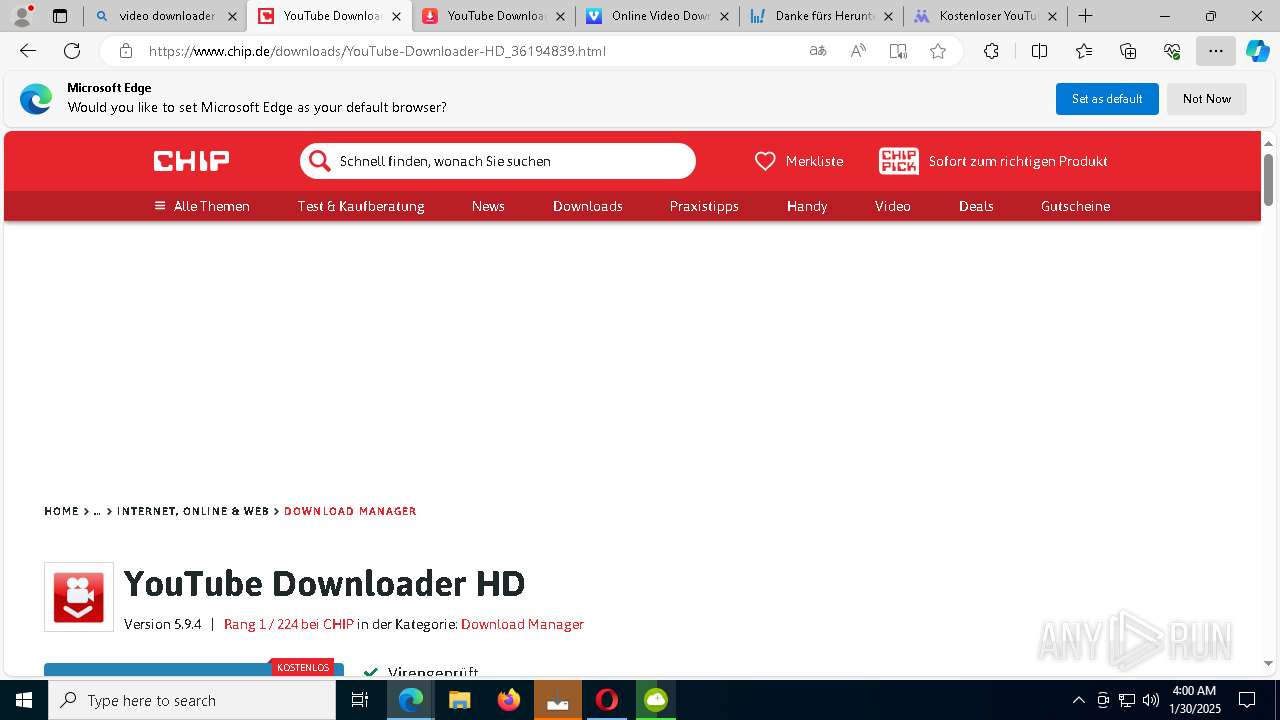
Task: Open Extensions puzzle icon
Action: [x=991, y=51]
